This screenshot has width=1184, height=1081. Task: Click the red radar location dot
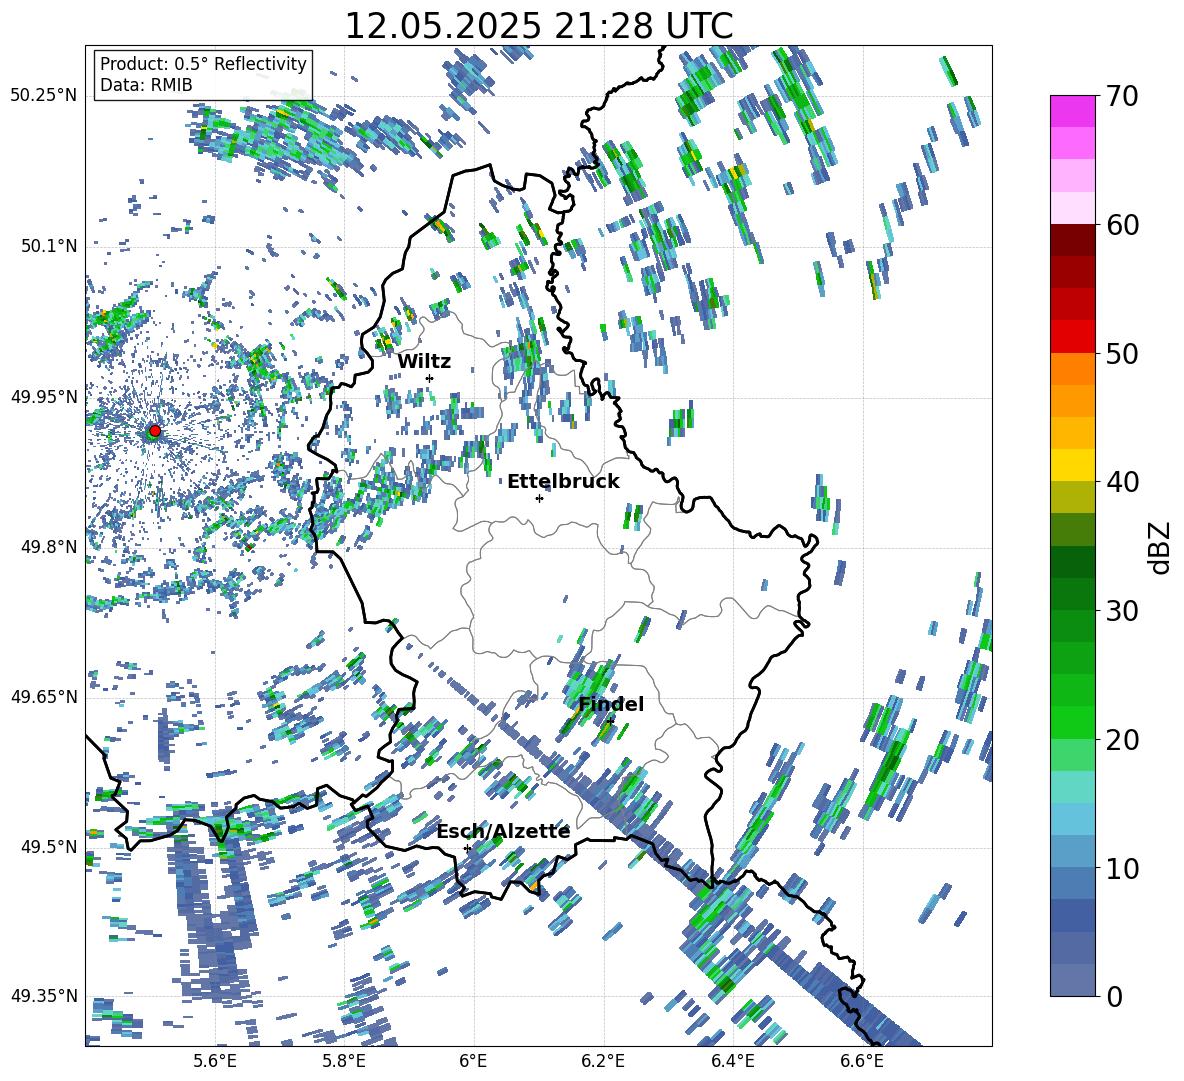coord(155,431)
